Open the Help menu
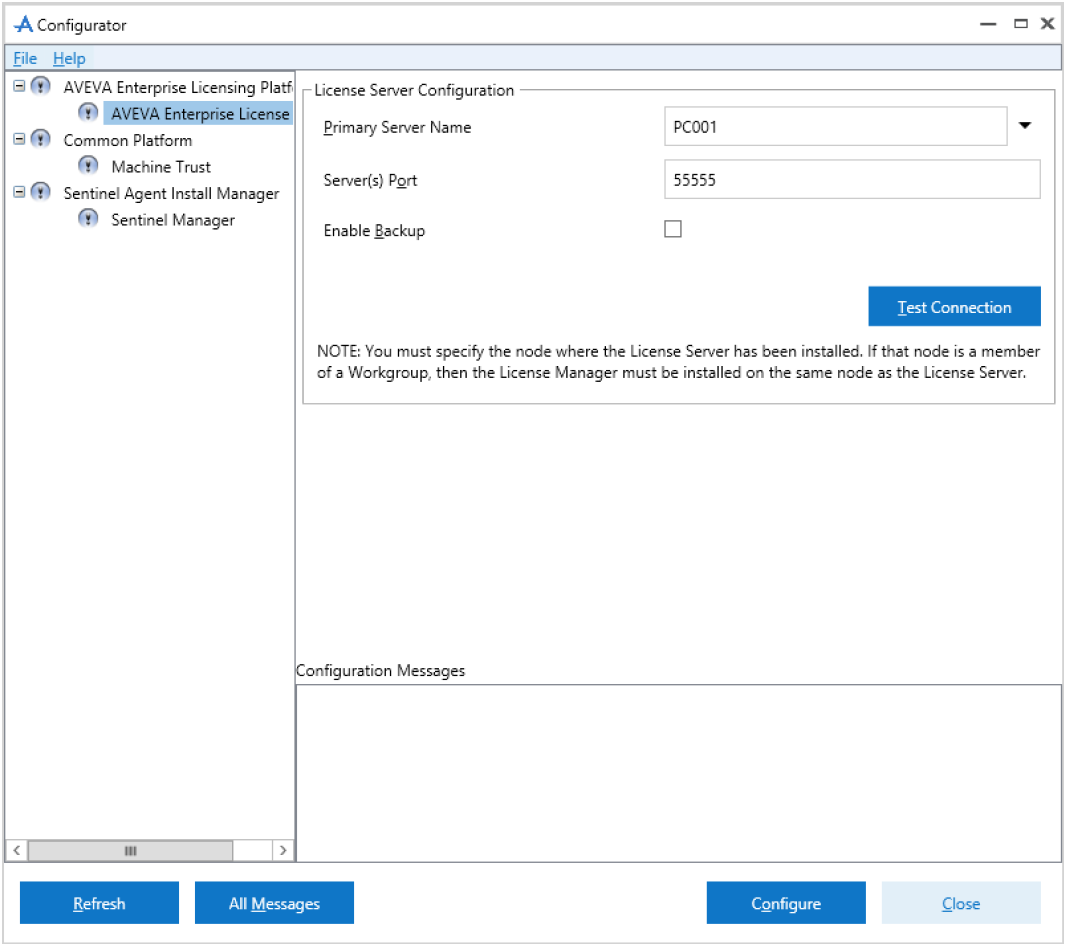The height and width of the screenshot is (951, 1072). pyautogui.click(x=70, y=59)
